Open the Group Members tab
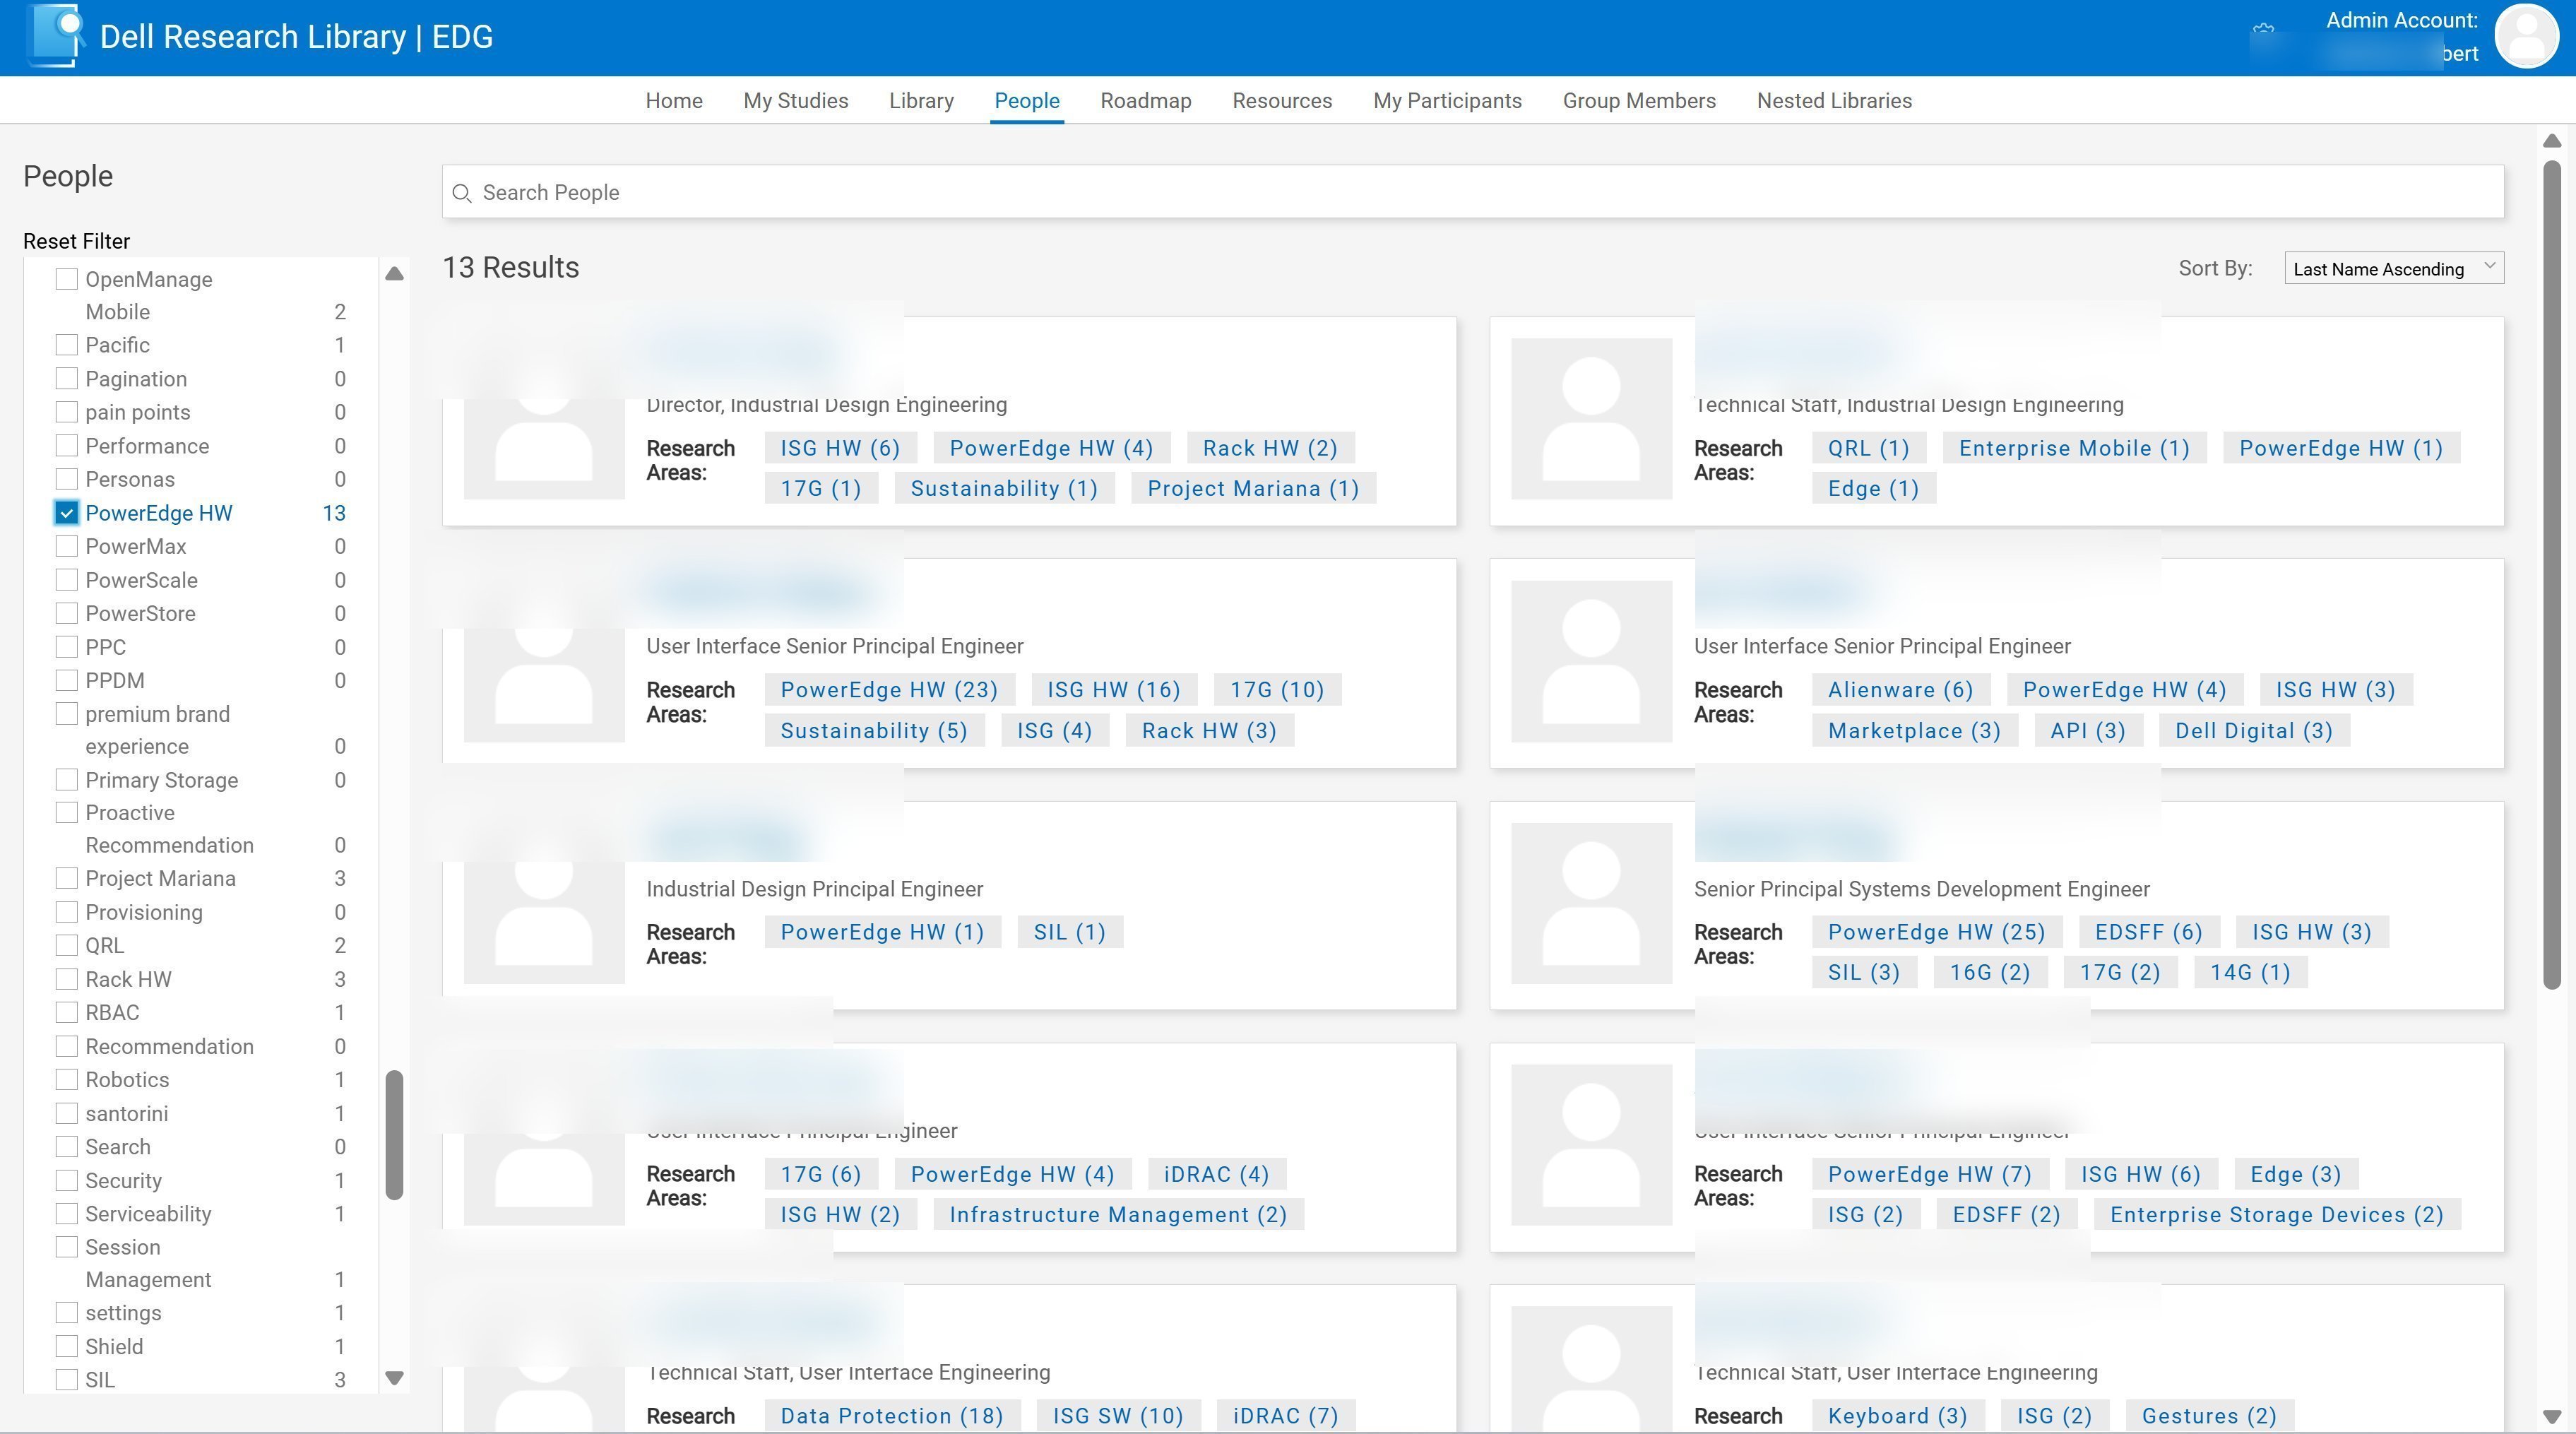The height and width of the screenshot is (1434, 2576). (1639, 101)
